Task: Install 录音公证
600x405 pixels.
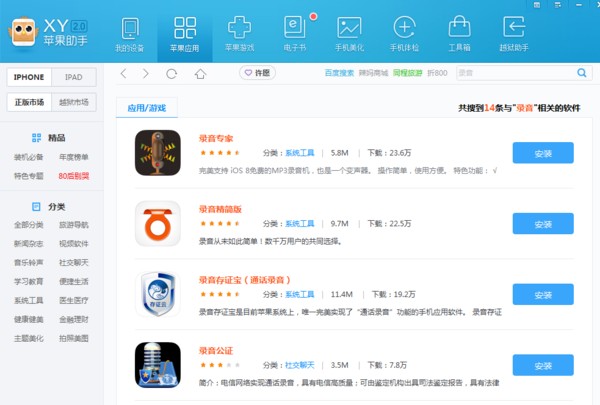Action: point(543,365)
